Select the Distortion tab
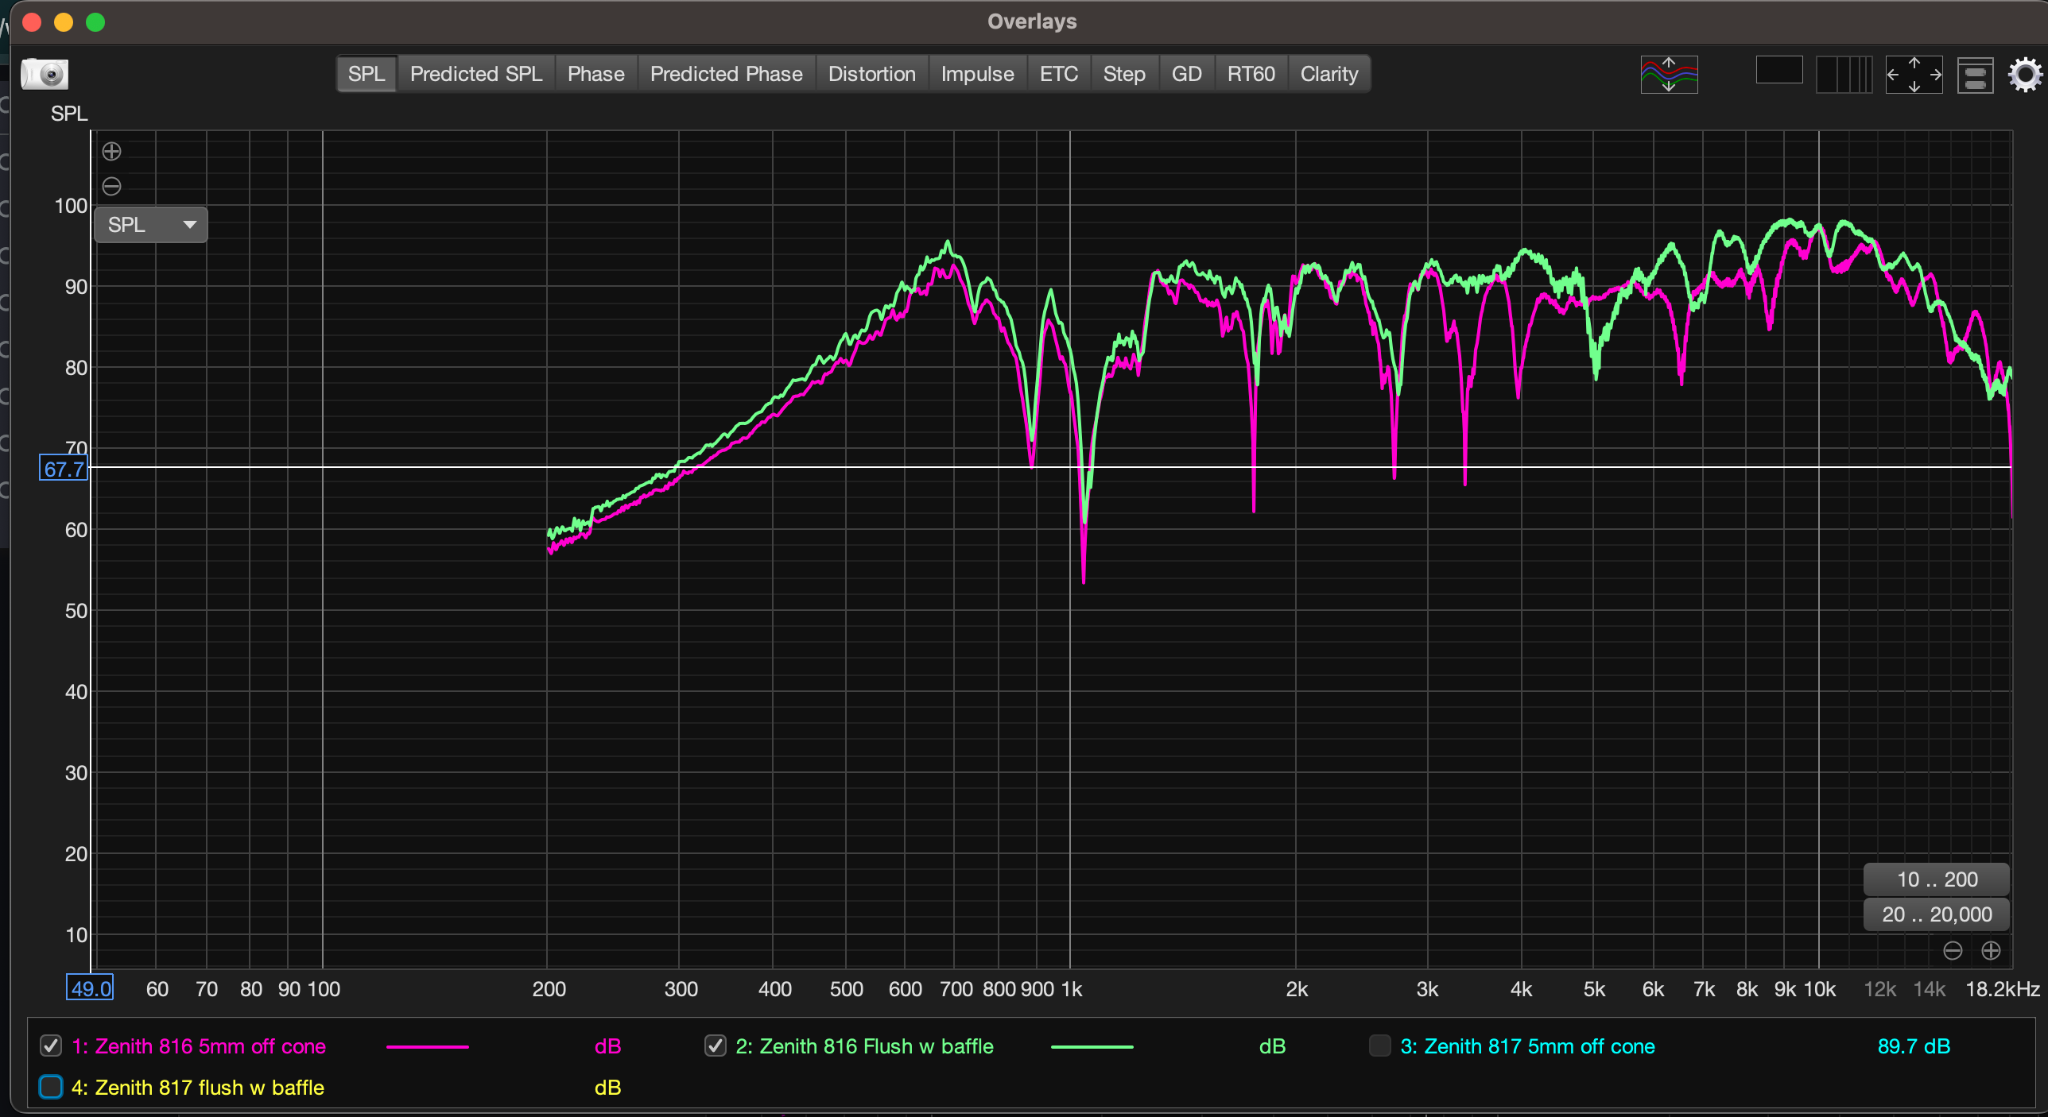 872,74
